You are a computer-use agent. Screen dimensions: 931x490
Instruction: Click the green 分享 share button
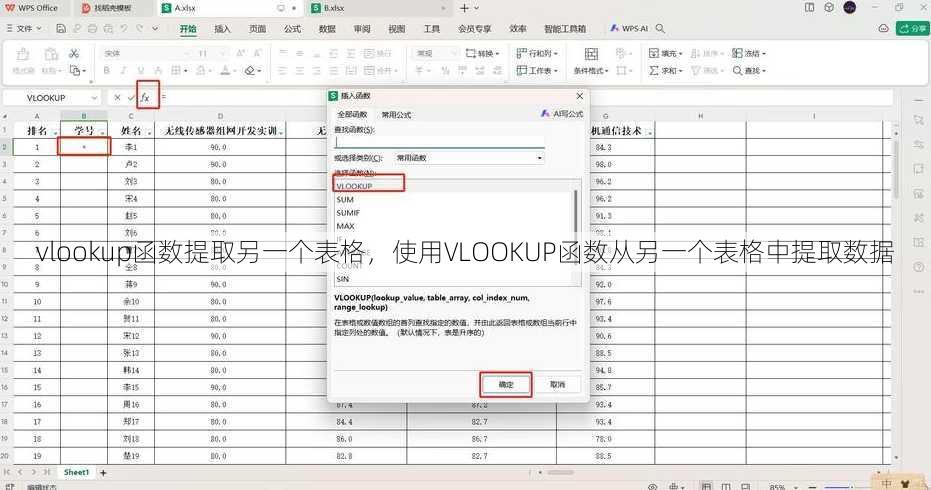pyautogui.click(x=913, y=29)
